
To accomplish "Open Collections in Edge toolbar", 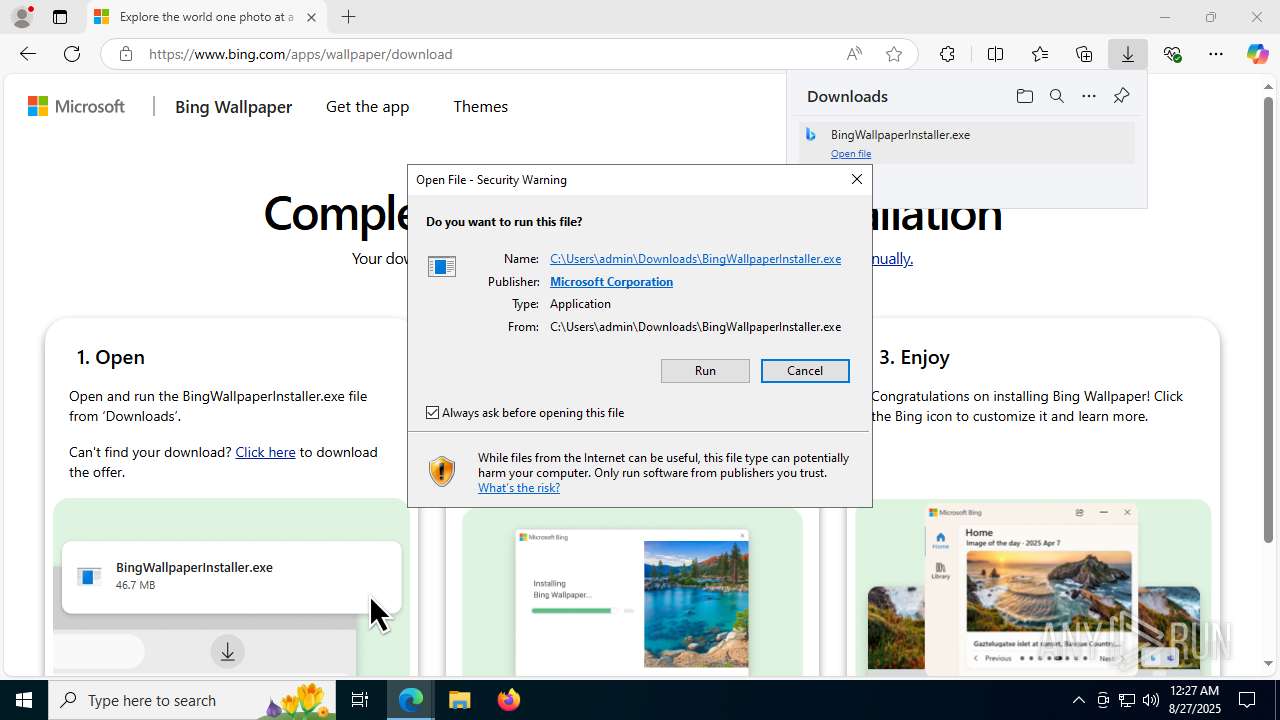I will (1084, 54).
